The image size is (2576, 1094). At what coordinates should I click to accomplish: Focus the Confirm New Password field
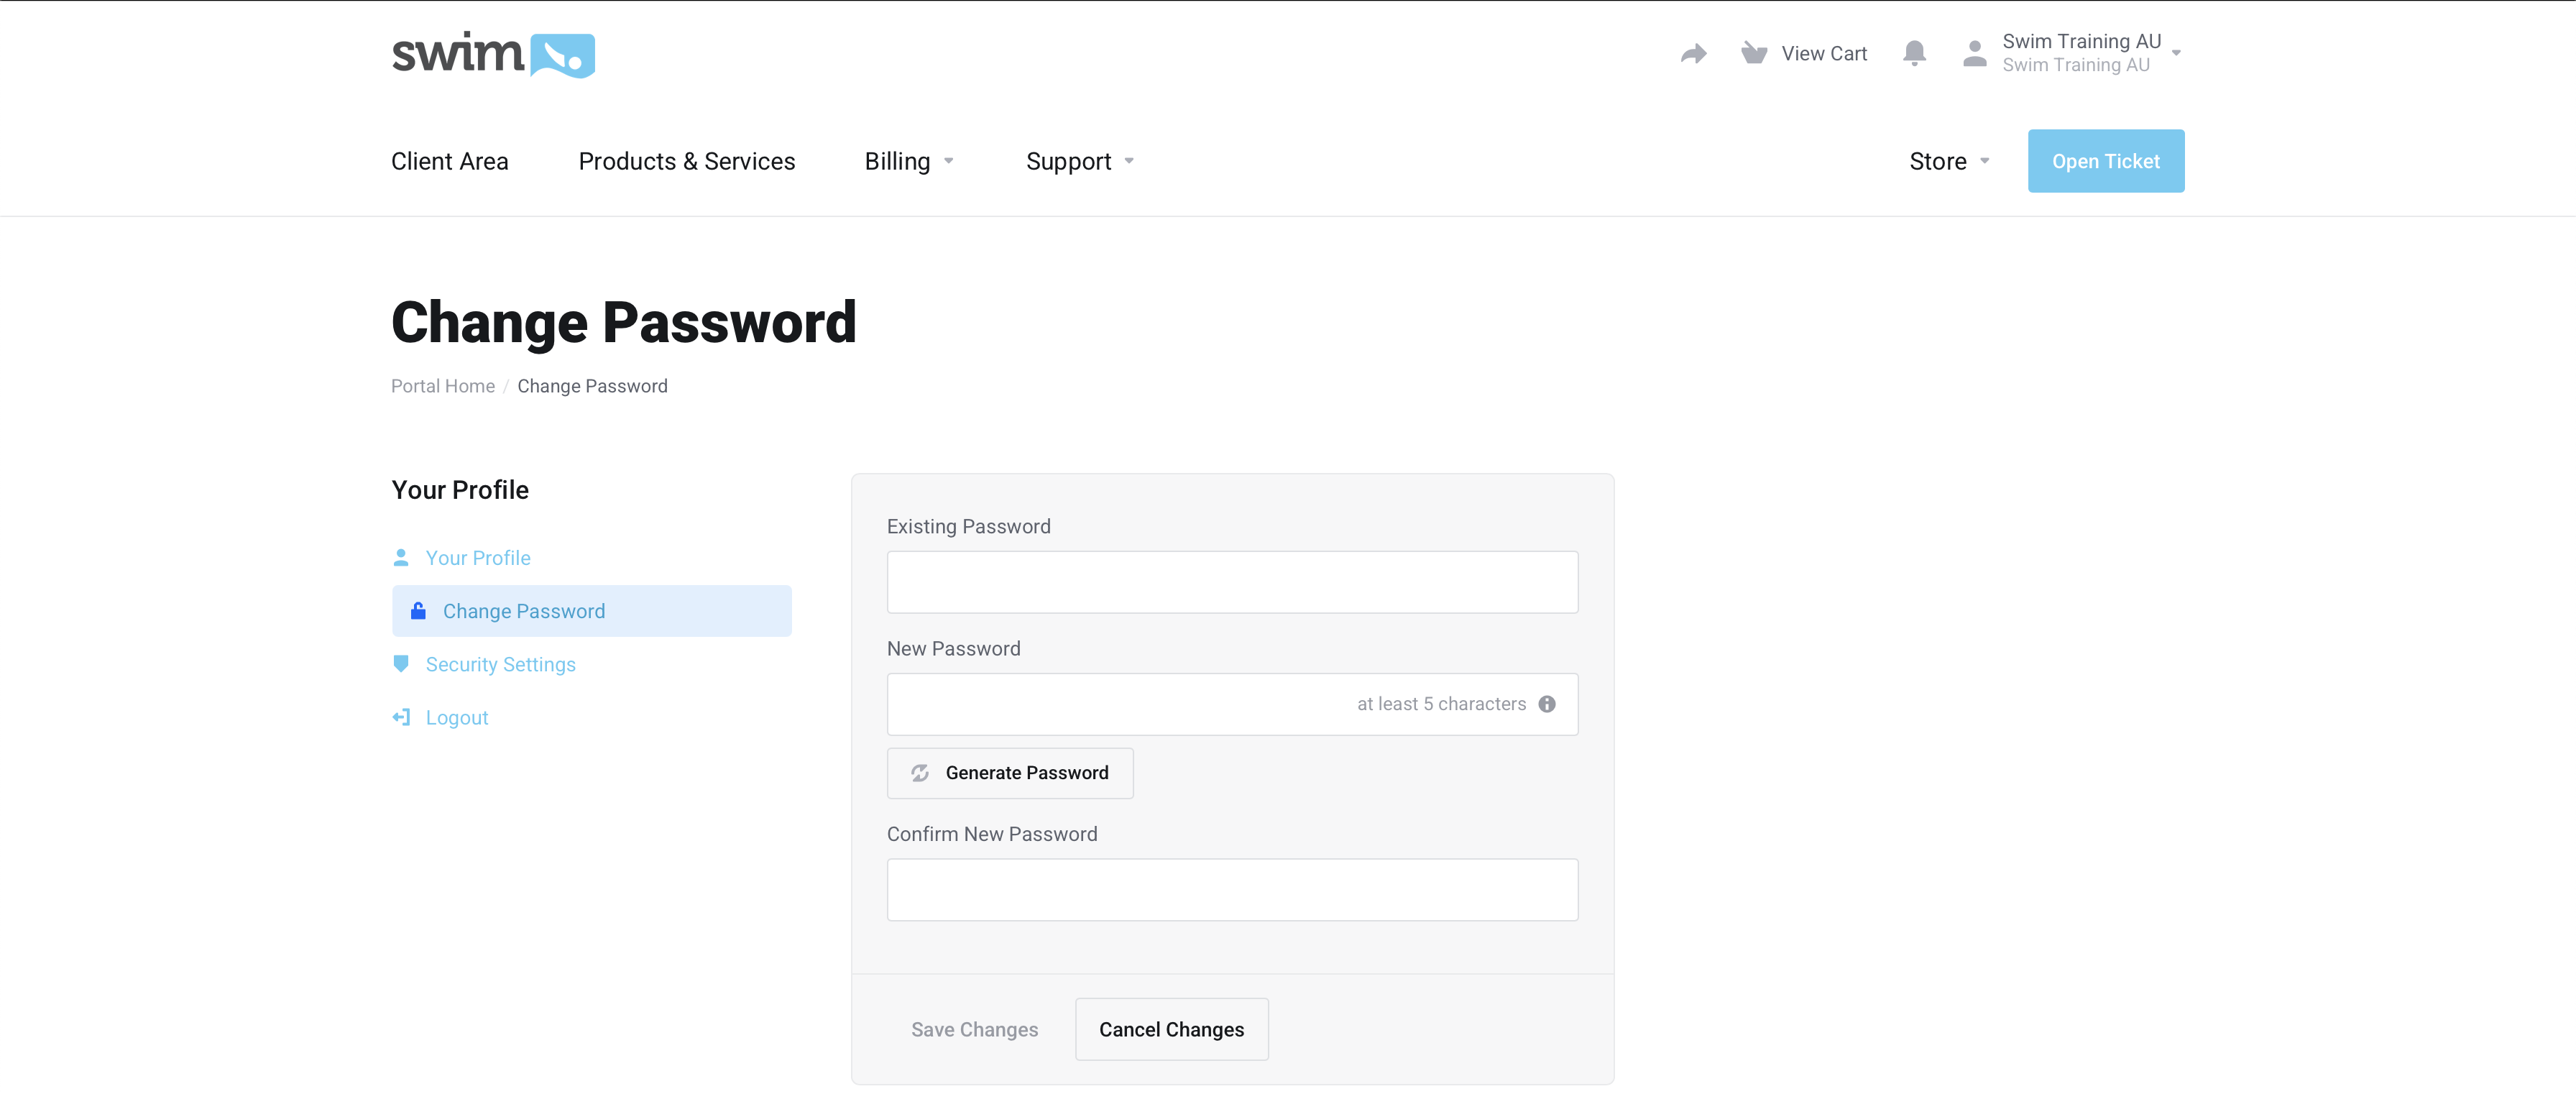tap(1232, 889)
